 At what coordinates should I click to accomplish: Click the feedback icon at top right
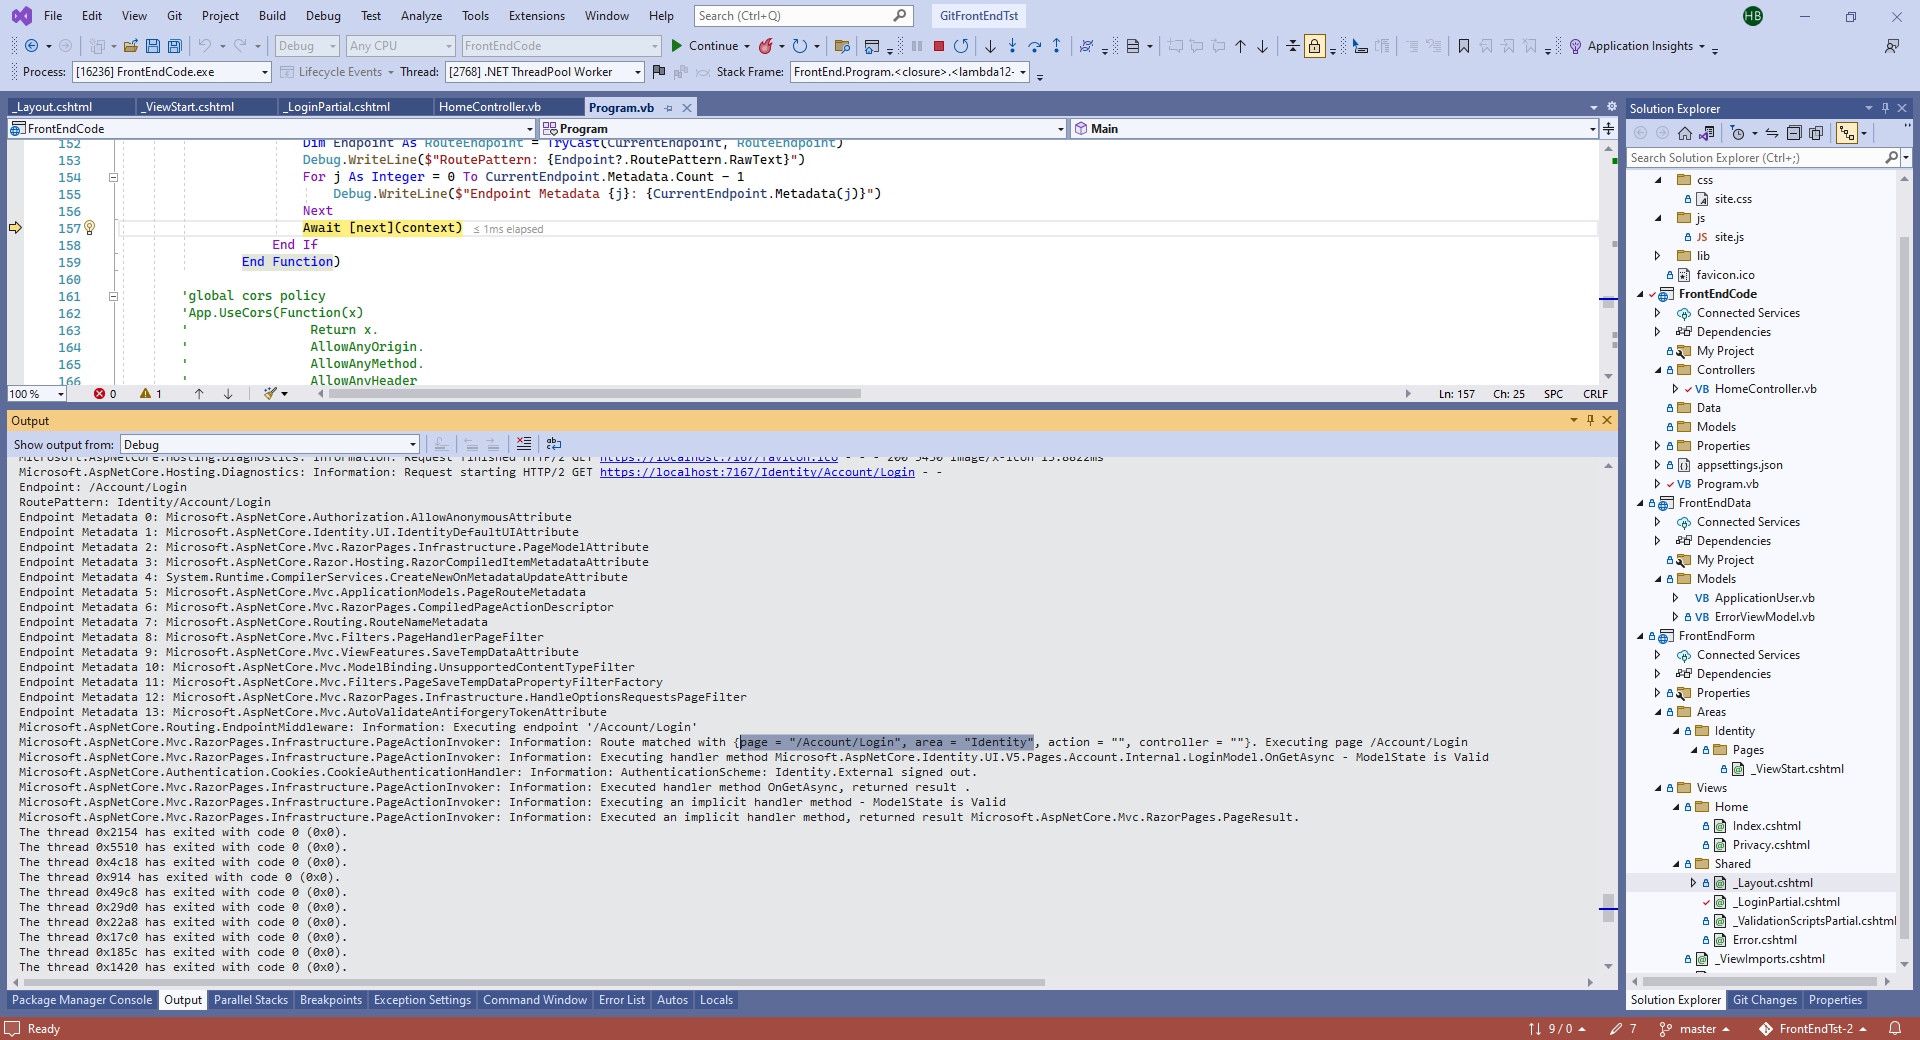pos(1892,46)
